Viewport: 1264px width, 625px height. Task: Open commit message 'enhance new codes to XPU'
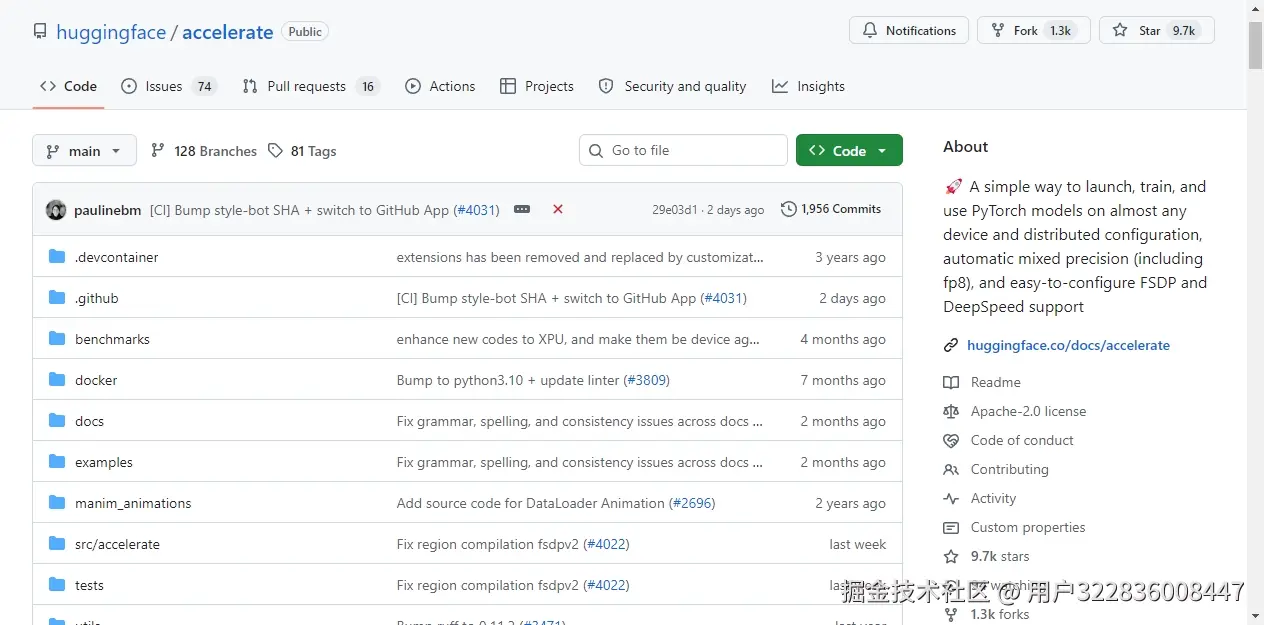point(578,339)
